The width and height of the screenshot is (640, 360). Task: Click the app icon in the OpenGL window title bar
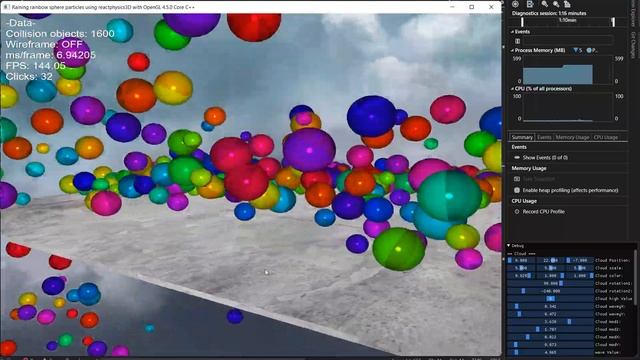click(6, 7)
